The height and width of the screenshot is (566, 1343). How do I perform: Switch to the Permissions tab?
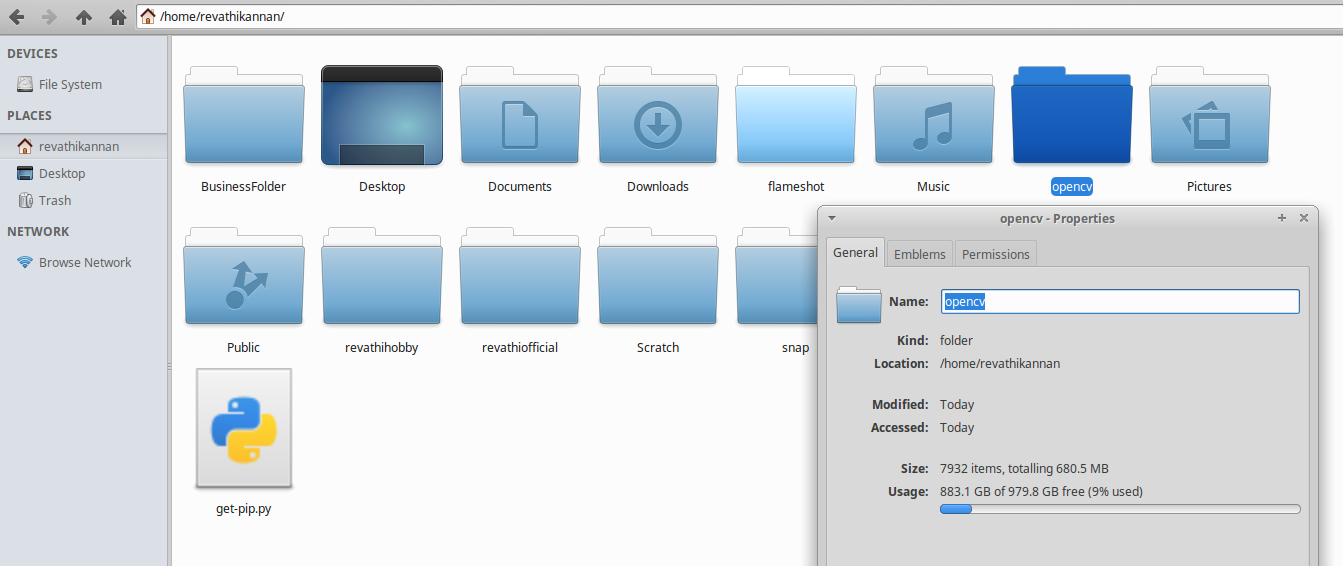(x=996, y=254)
